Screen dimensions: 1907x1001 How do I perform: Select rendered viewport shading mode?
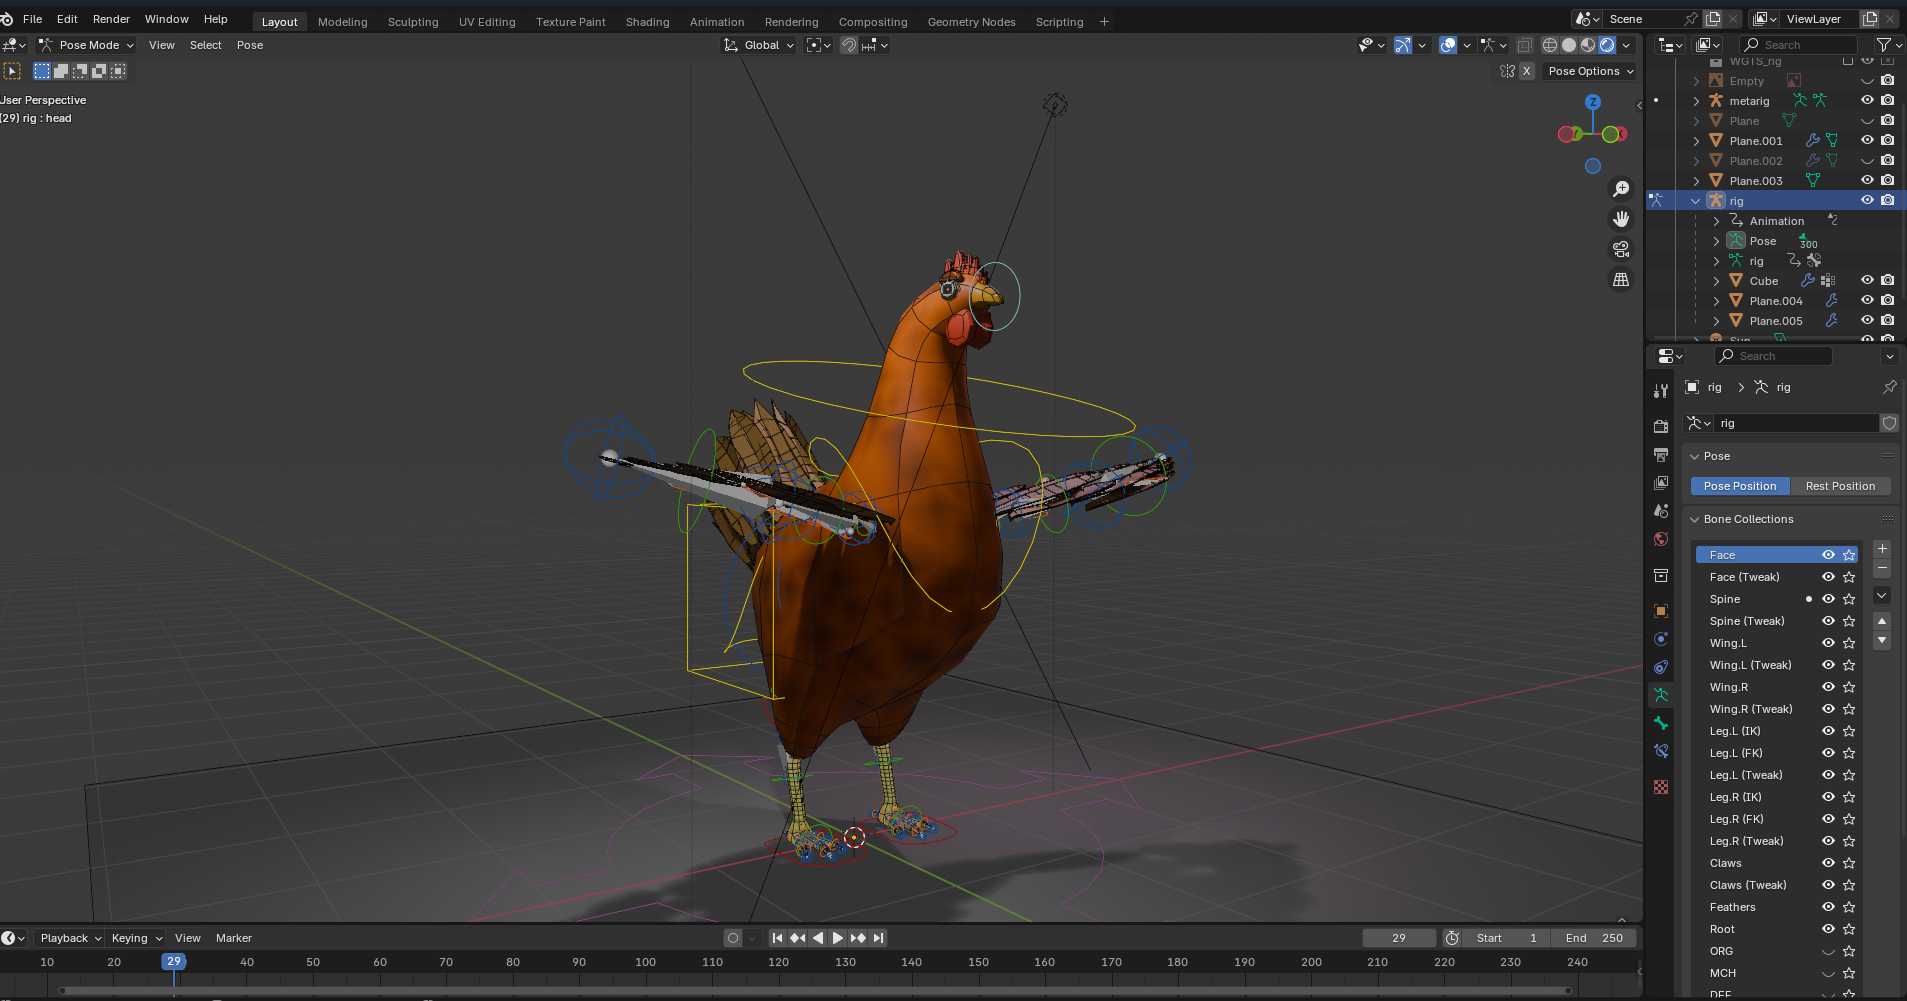[x=1607, y=45]
